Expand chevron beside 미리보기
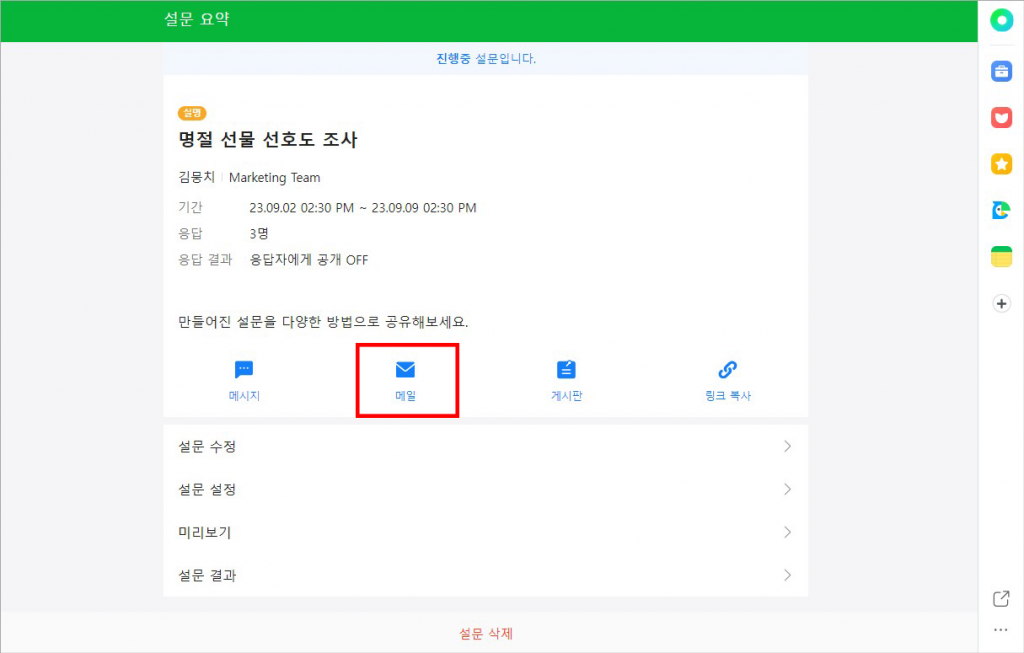 pyautogui.click(x=788, y=533)
